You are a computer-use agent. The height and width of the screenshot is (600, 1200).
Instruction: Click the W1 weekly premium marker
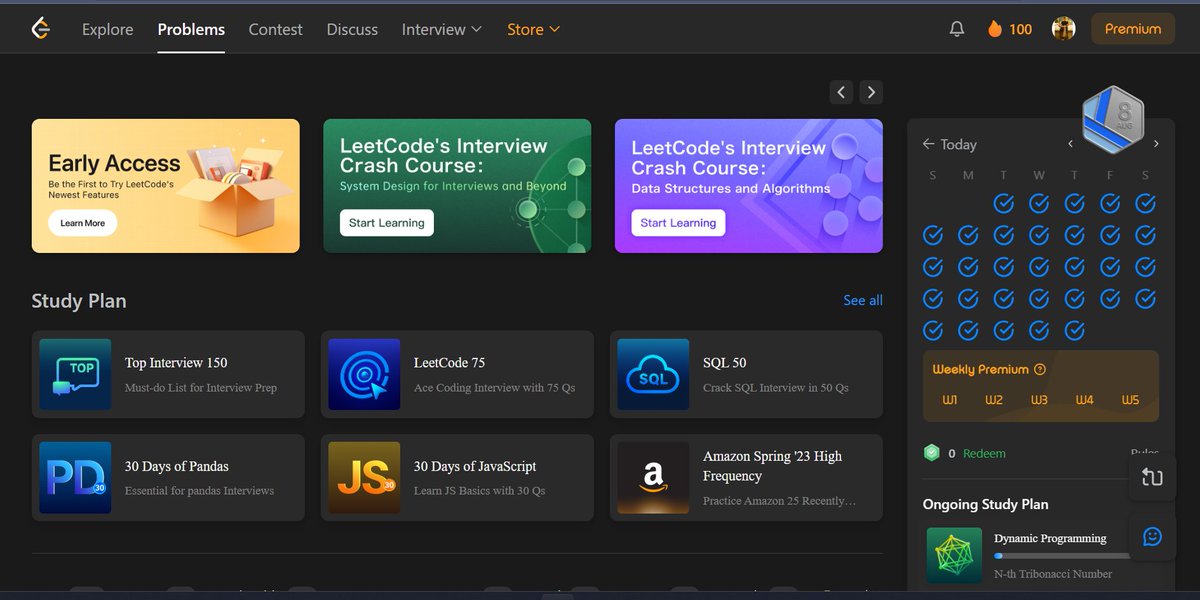click(x=949, y=400)
